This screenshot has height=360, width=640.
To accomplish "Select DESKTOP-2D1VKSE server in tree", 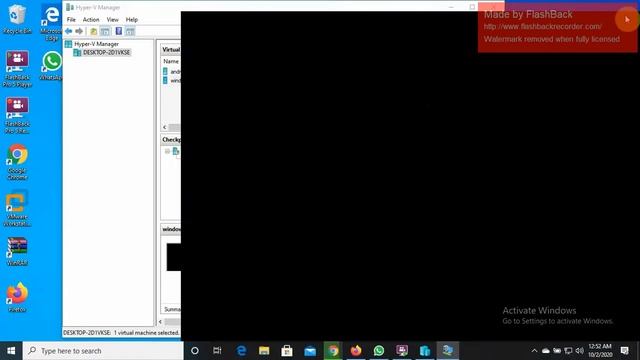I will pyautogui.click(x=106, y=52).
